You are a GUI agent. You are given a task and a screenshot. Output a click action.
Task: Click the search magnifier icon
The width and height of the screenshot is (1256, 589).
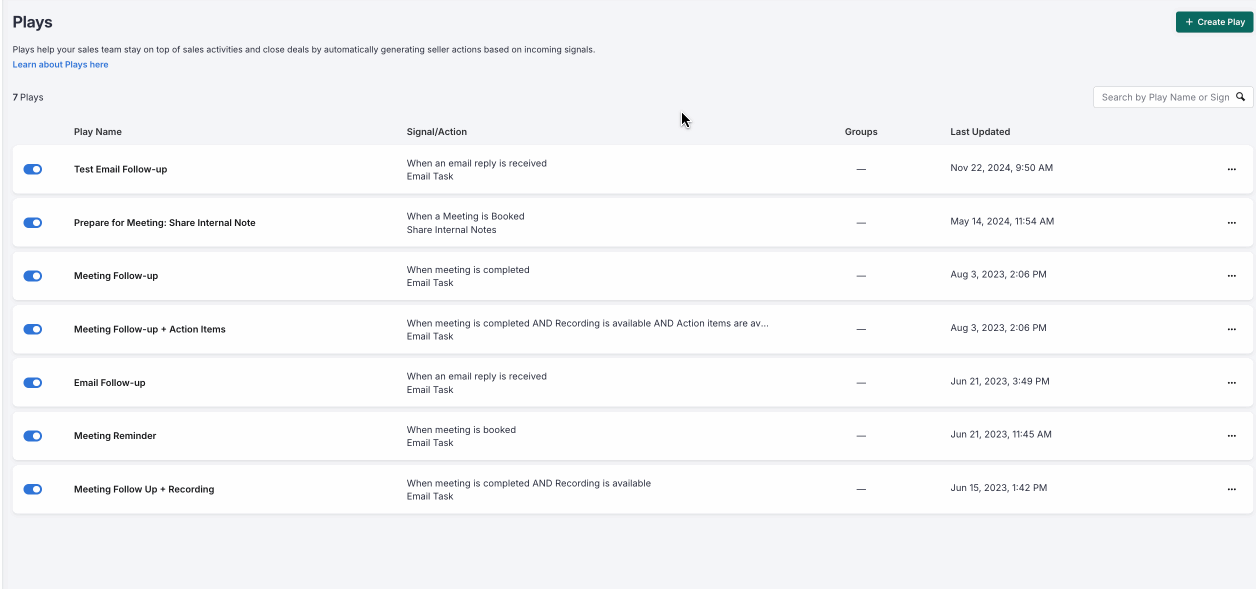click(1241, 97)
